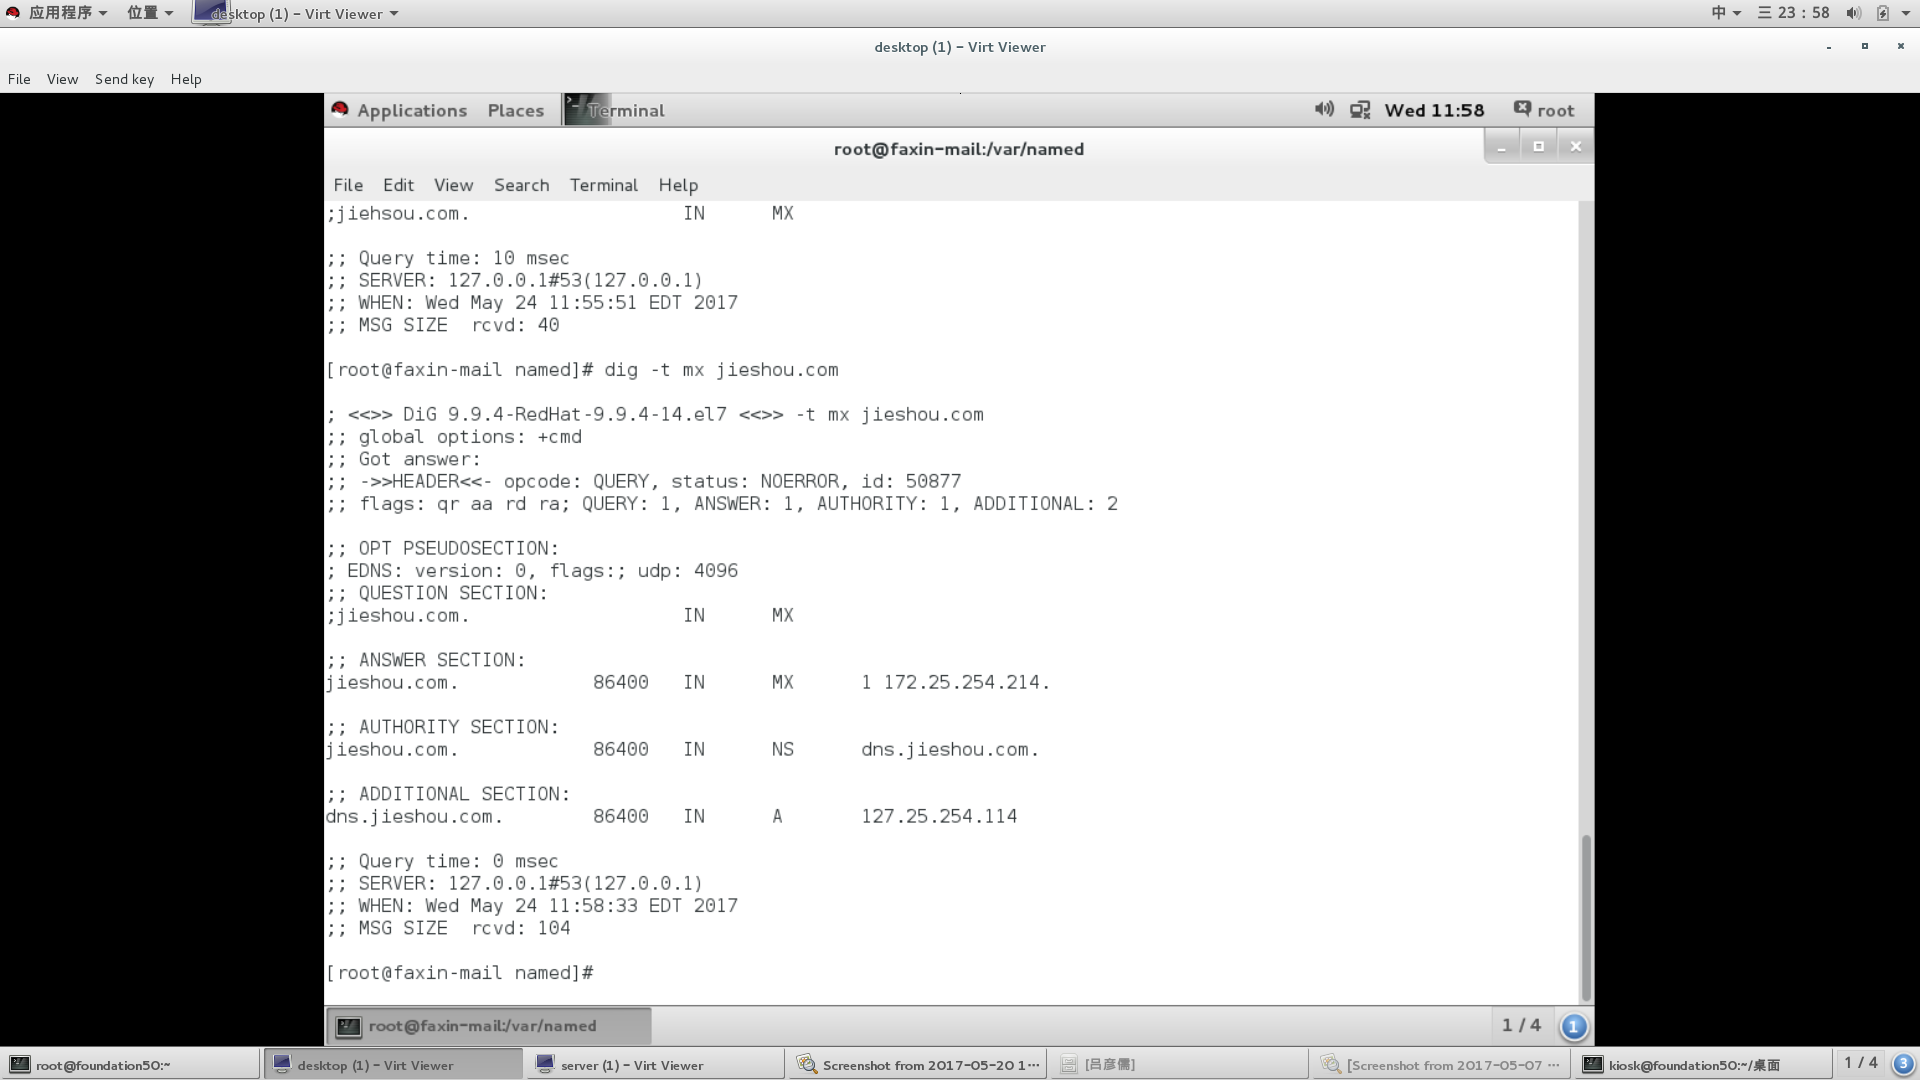Open the root user menu
This screenshot has width=1920, height=1080.
(1544, 110)
